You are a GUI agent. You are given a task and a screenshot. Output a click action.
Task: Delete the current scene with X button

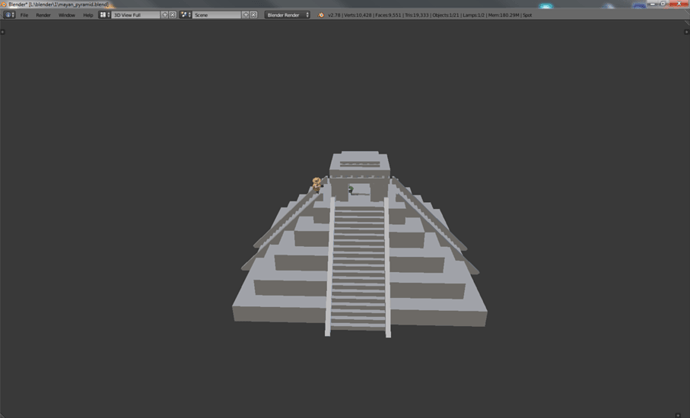tap(253, 15)
